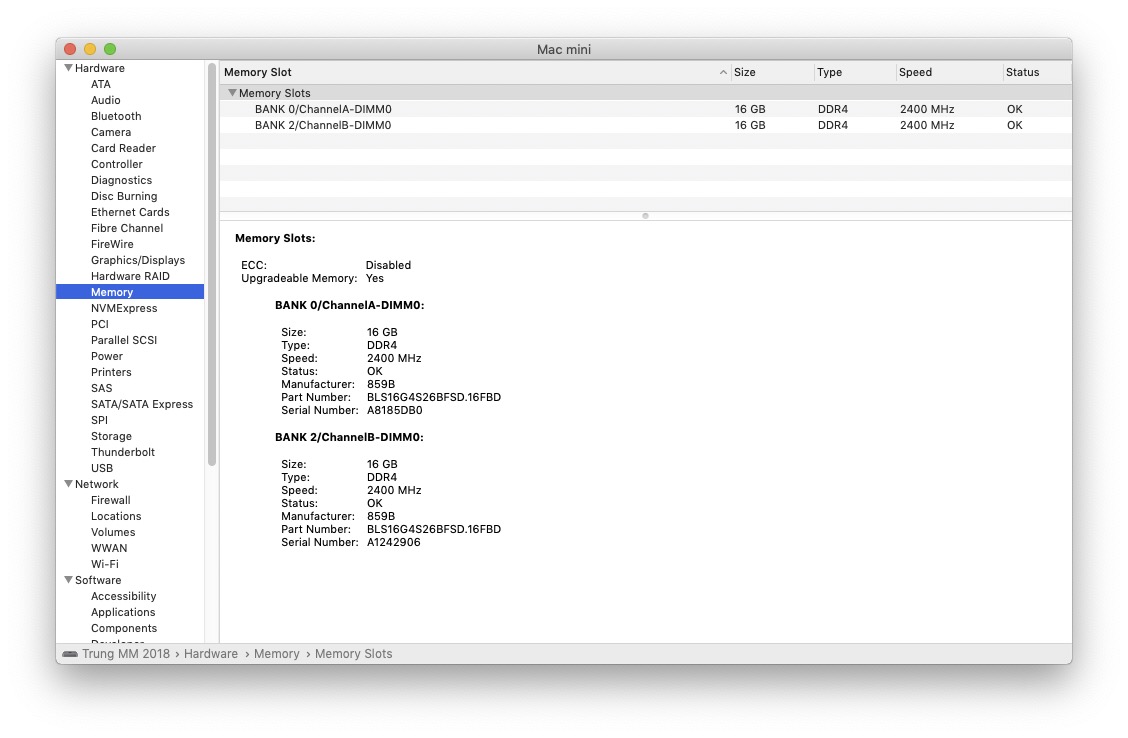The height and width of the screenshot is (738, 1128).
Task: Select Fibre Channel in the sidebar
Action: 127,228
